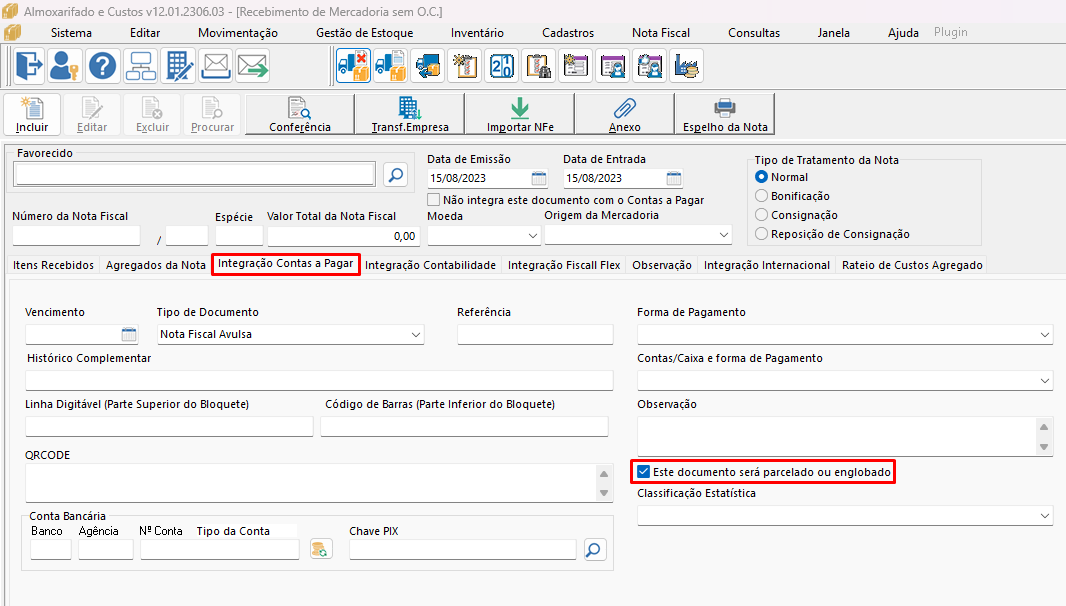Click the factory with coins icon

tap(687, 66)
